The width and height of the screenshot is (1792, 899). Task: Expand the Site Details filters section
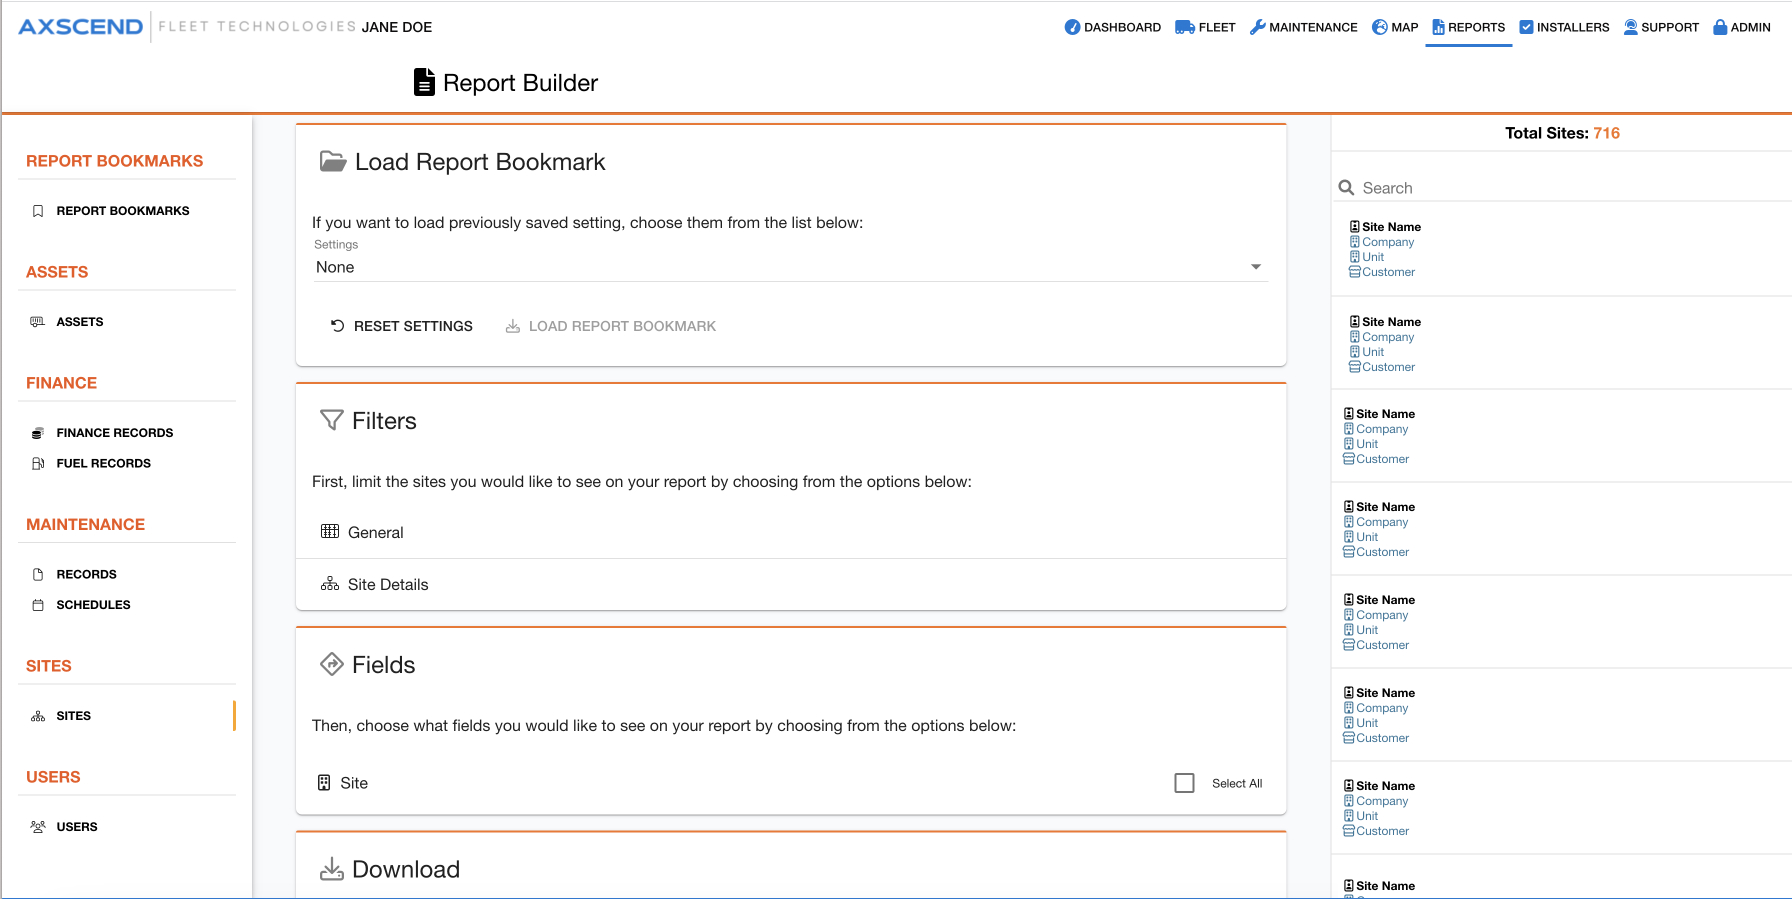click(x=388, y=584)
